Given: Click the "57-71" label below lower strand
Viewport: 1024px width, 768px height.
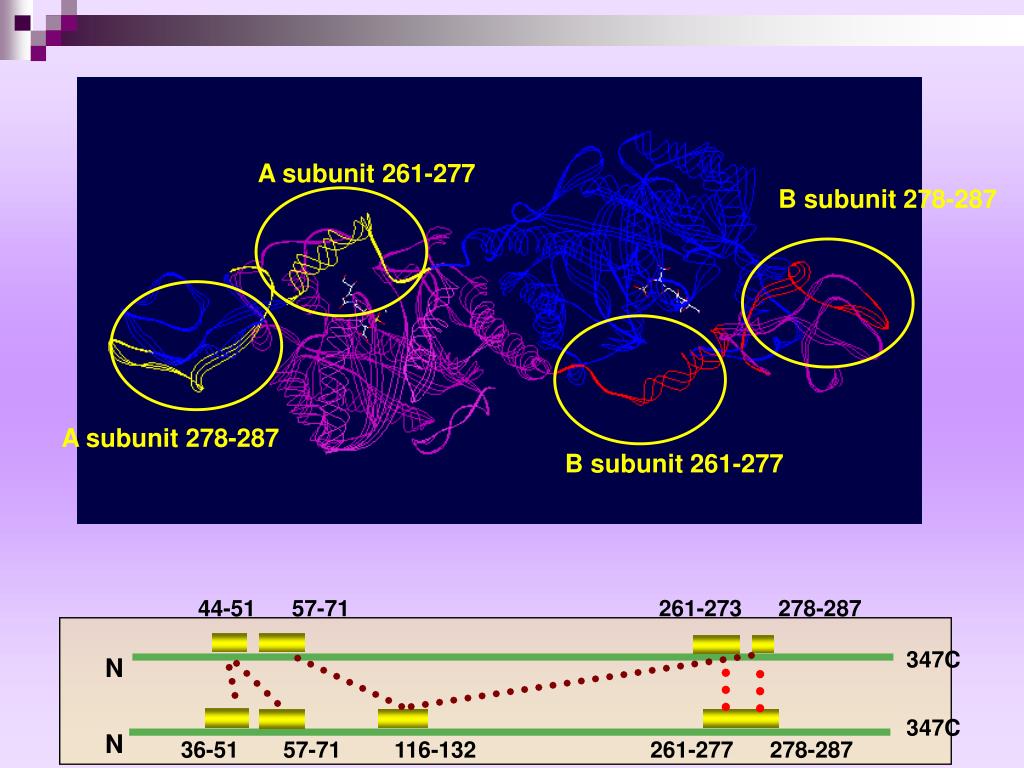Looking at the screenshot, I should tap(312, 750).
